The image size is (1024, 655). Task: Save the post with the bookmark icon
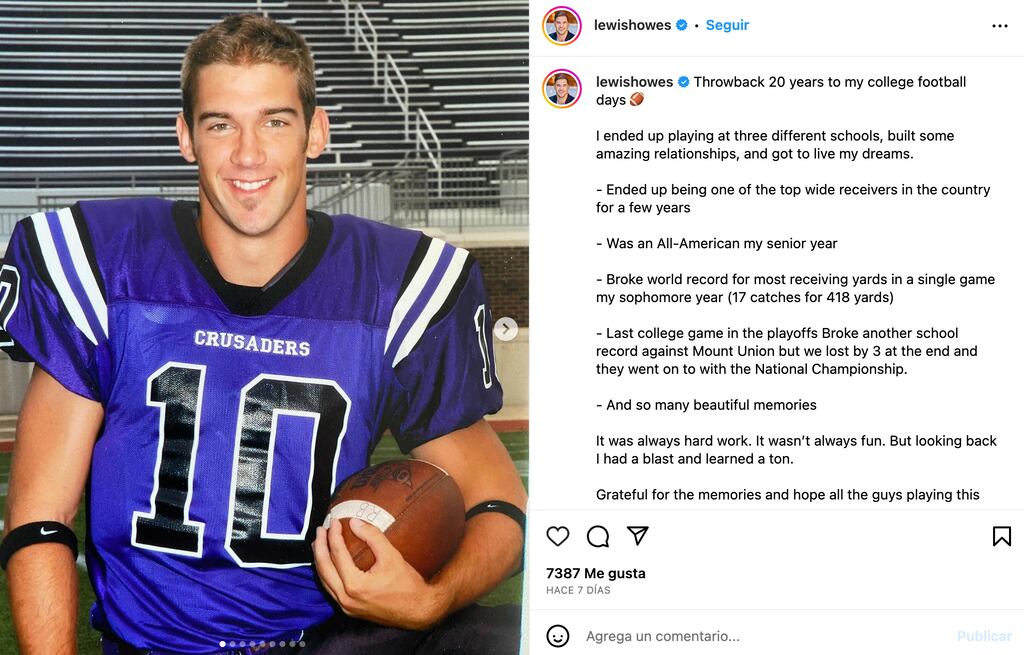click(x=1001, y=536)
